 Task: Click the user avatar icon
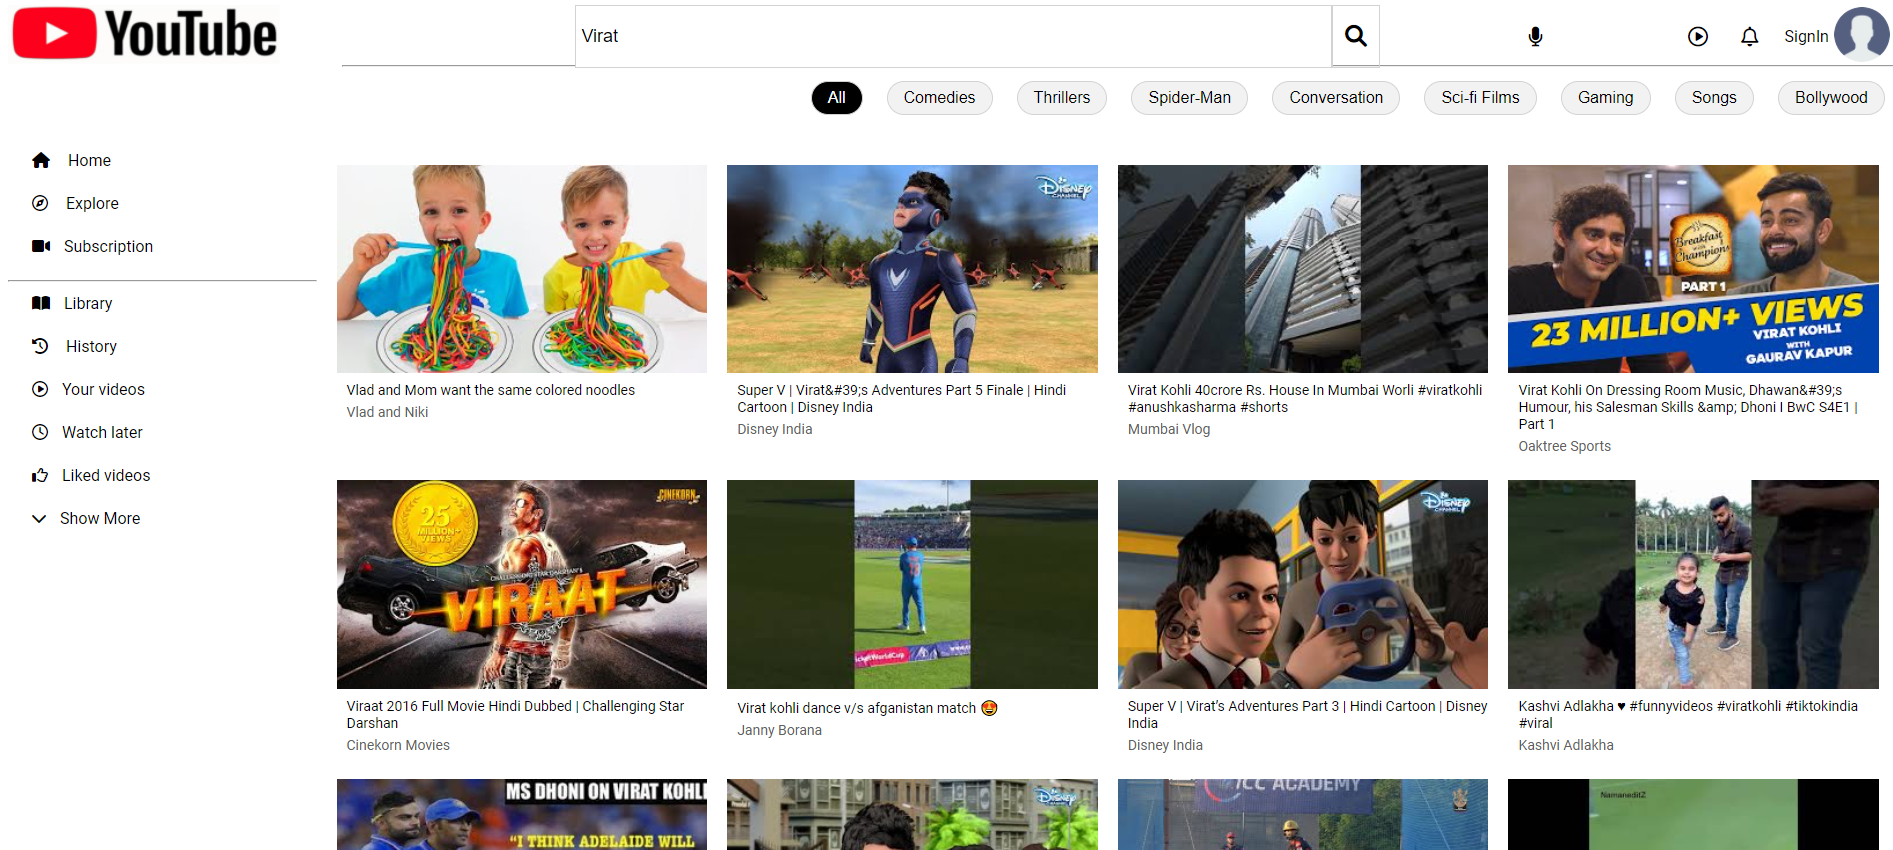1862,35
